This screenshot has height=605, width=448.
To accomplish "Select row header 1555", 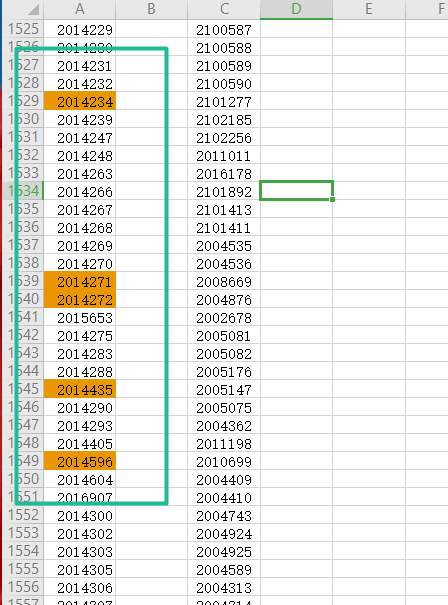I will tap(23, 569).
